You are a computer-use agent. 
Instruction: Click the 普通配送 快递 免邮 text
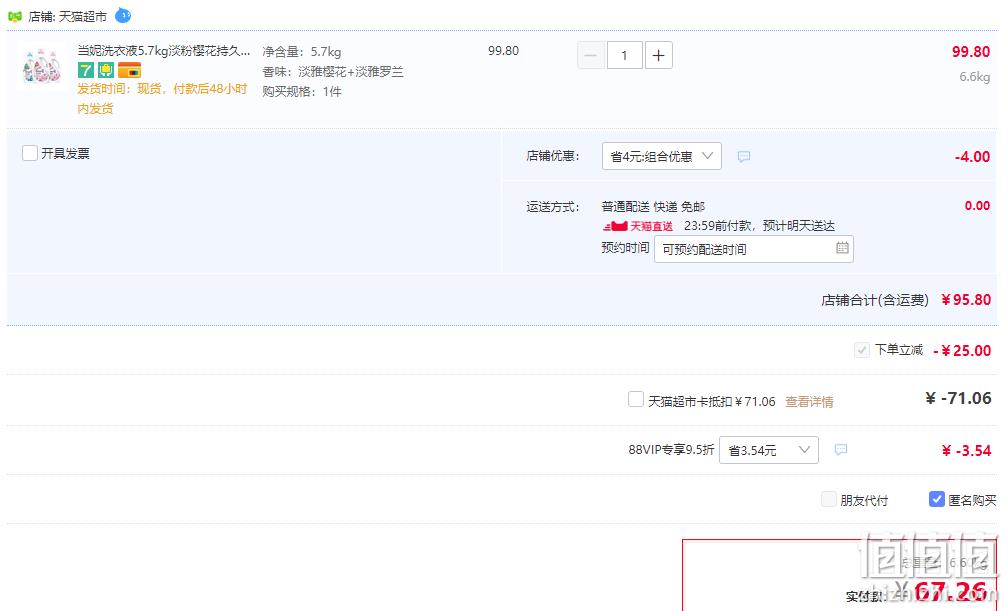click(x=653, y=206)
